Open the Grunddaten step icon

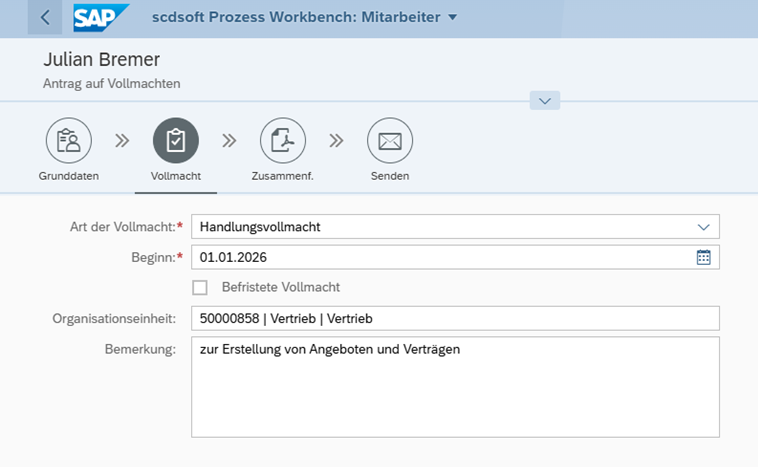pos(69,141)
